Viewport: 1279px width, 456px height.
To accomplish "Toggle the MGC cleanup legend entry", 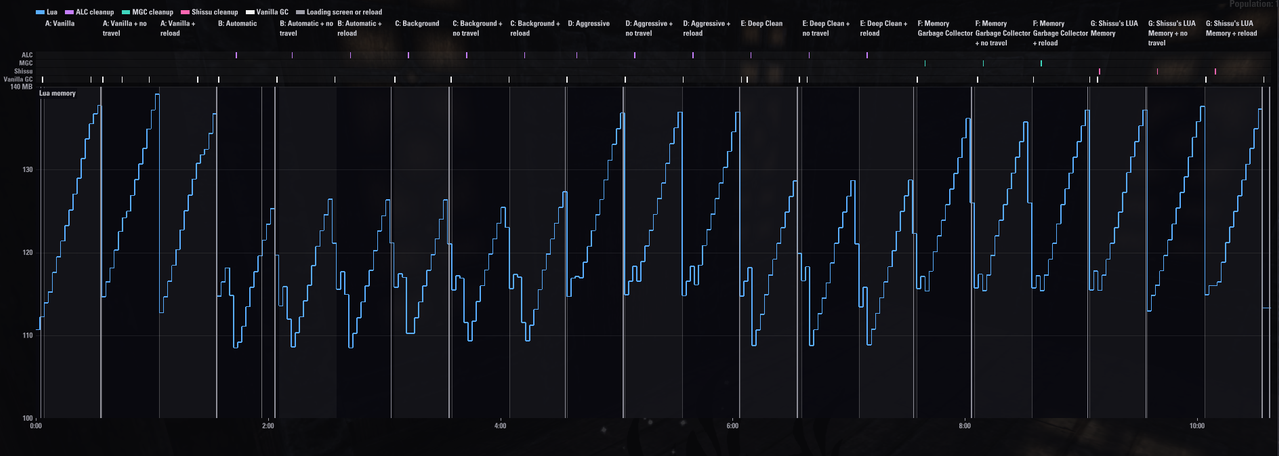I will (146, 12).
